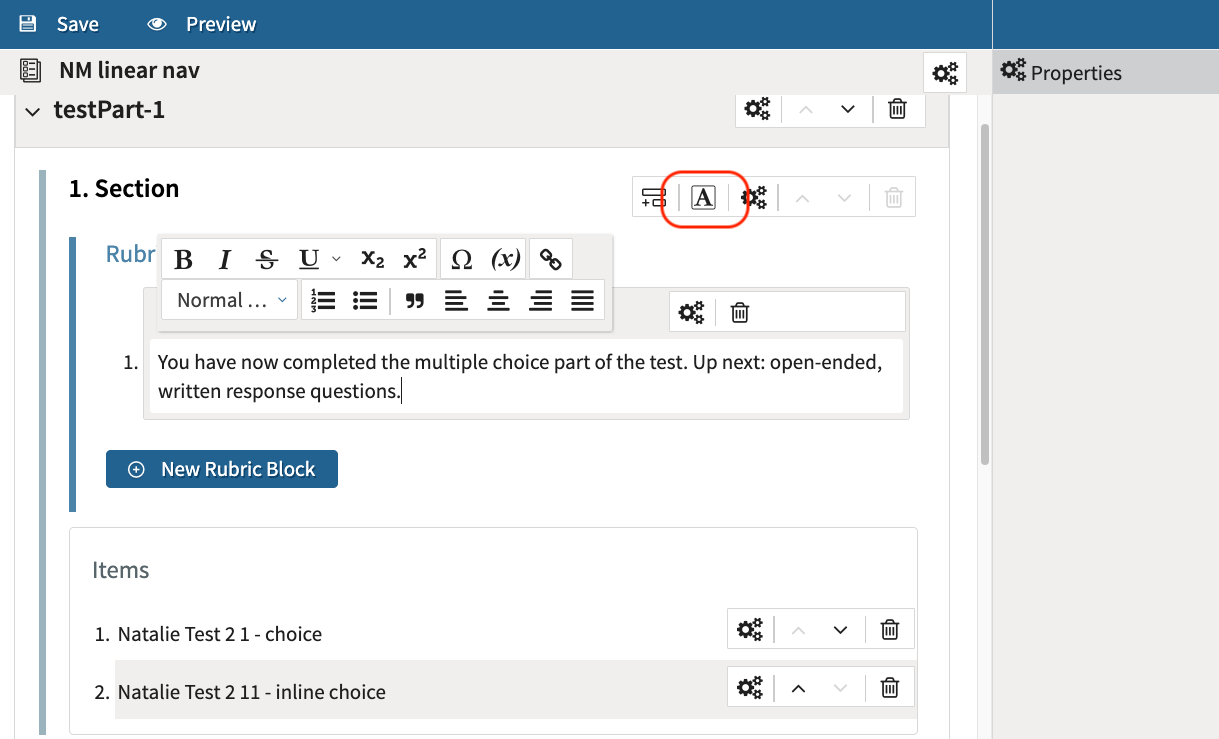Image resolution: width=1219 pixels, height=739 pixels.
Task: Toggle bold formatting in the rubric editor
Action: pyautogui.click(x=183, y=259)
